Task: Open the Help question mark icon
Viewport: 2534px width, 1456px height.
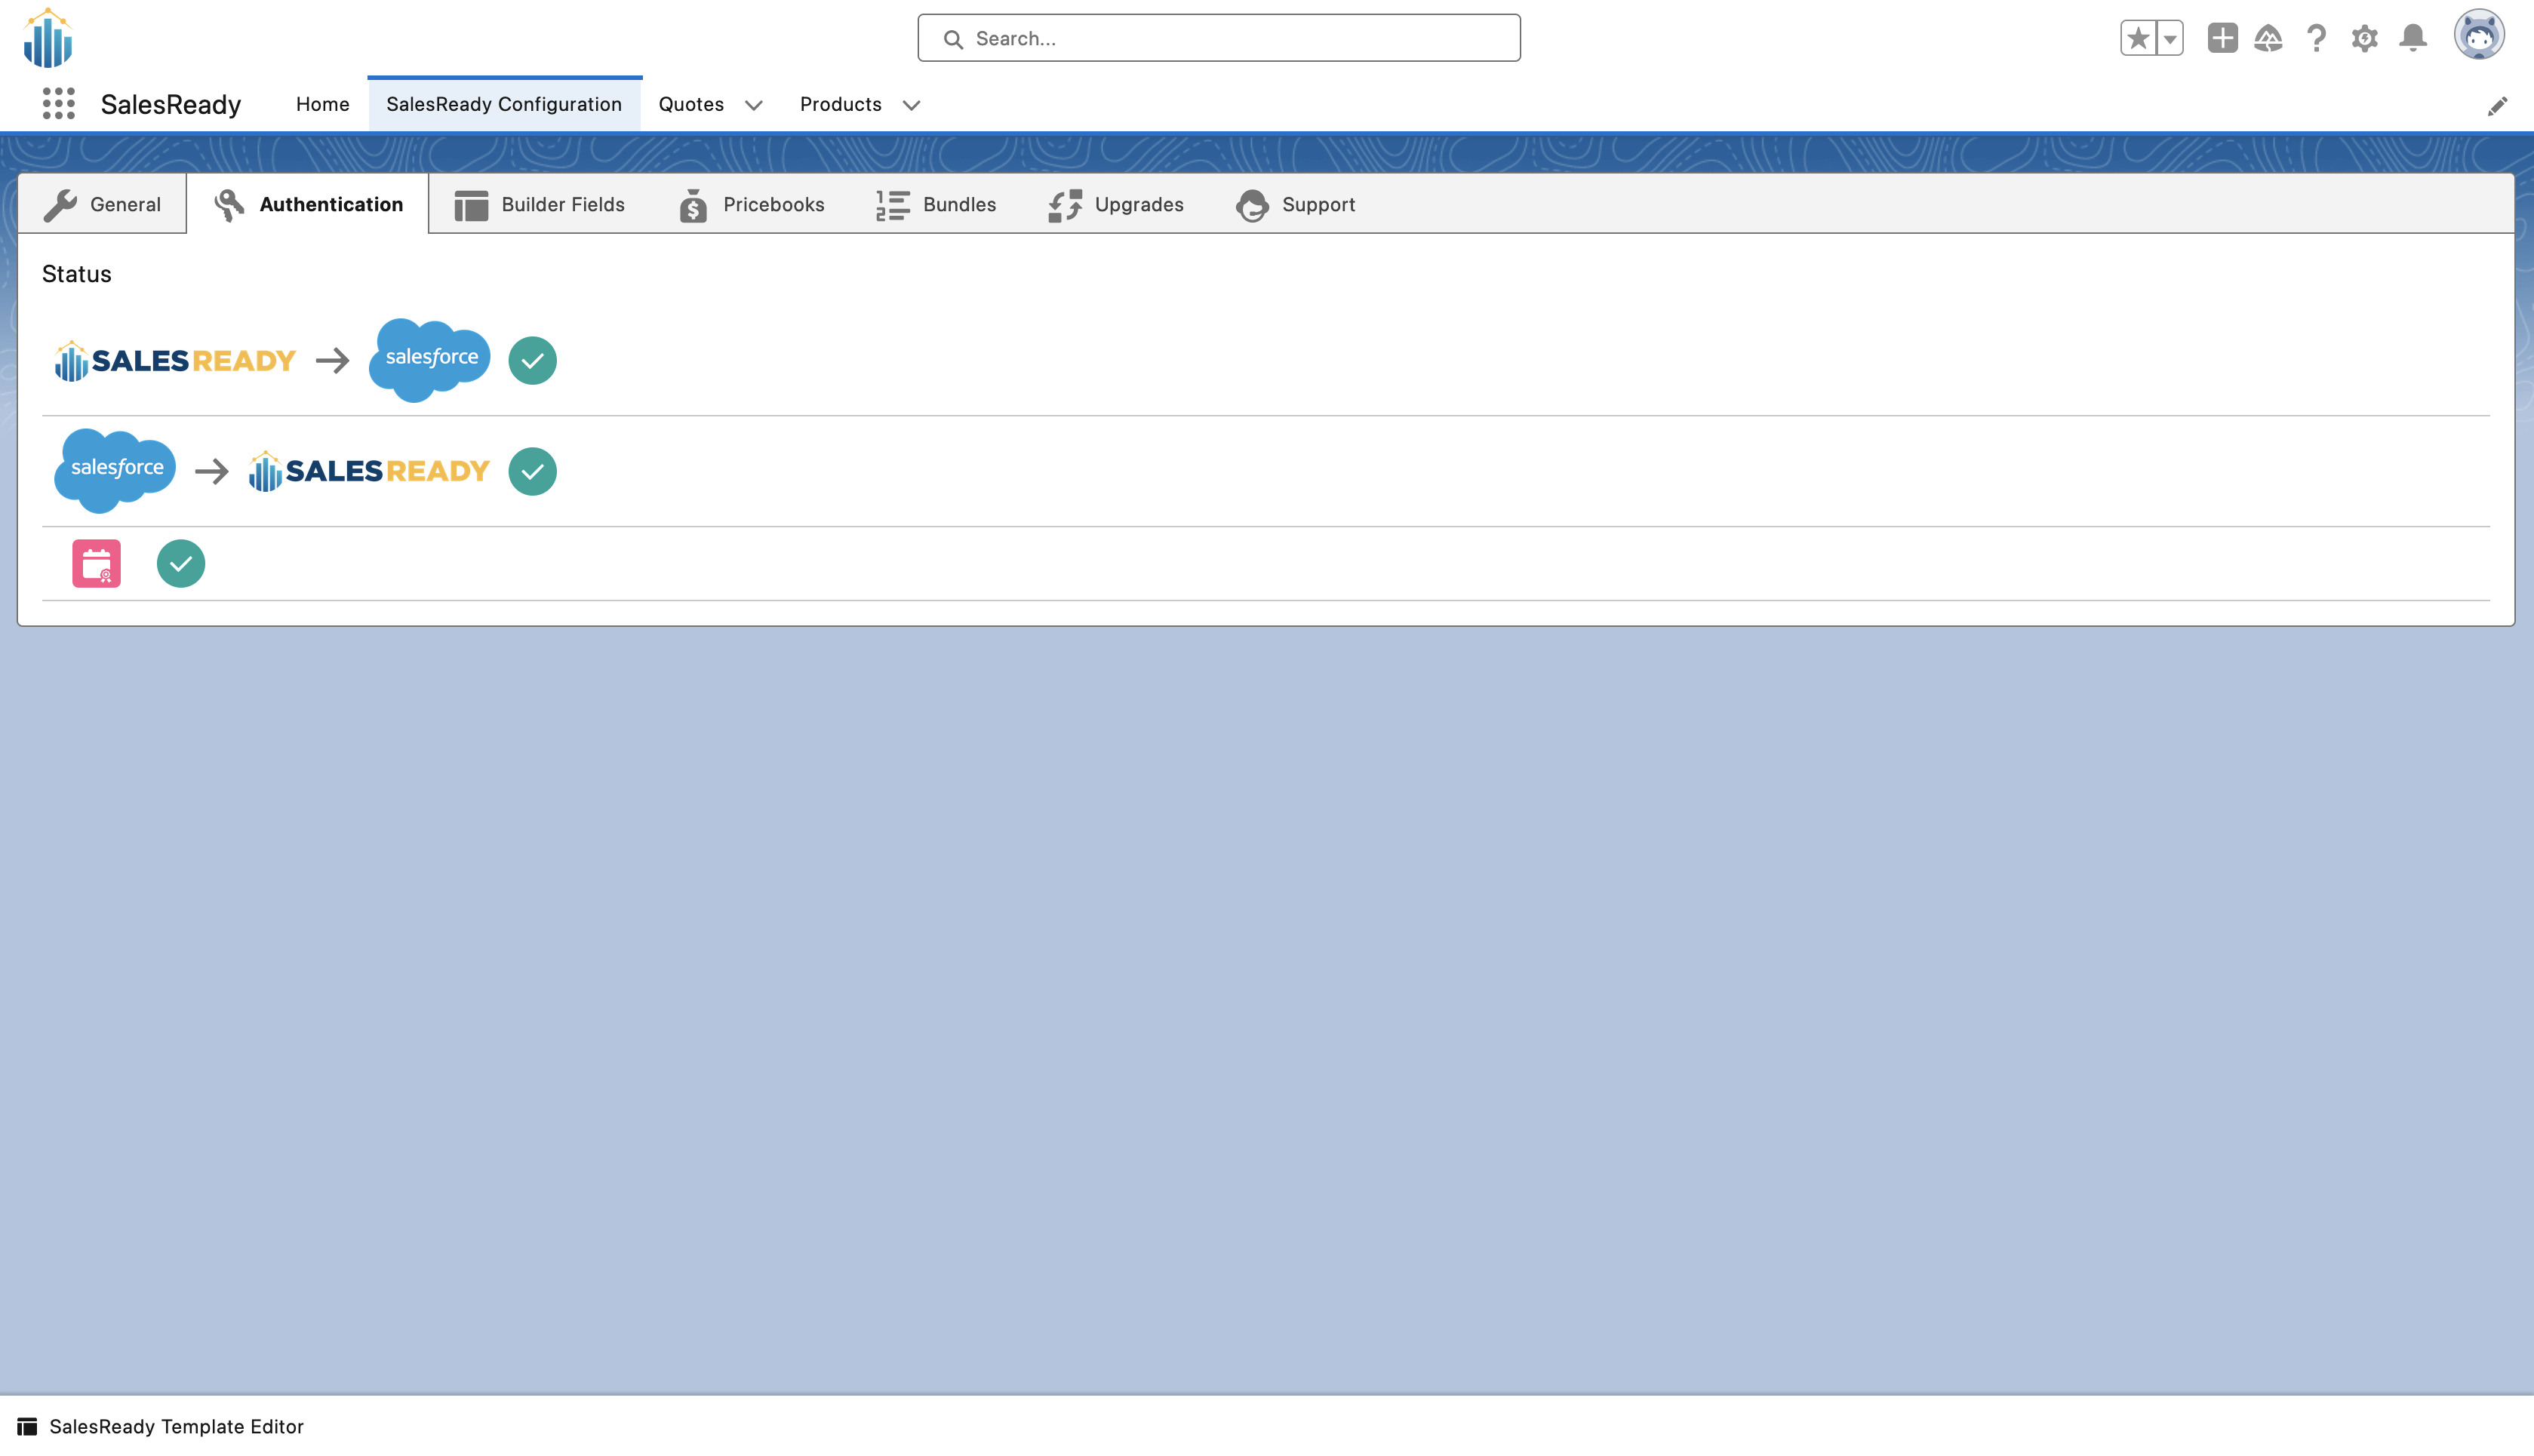Action: click(x=2316, y=38)
